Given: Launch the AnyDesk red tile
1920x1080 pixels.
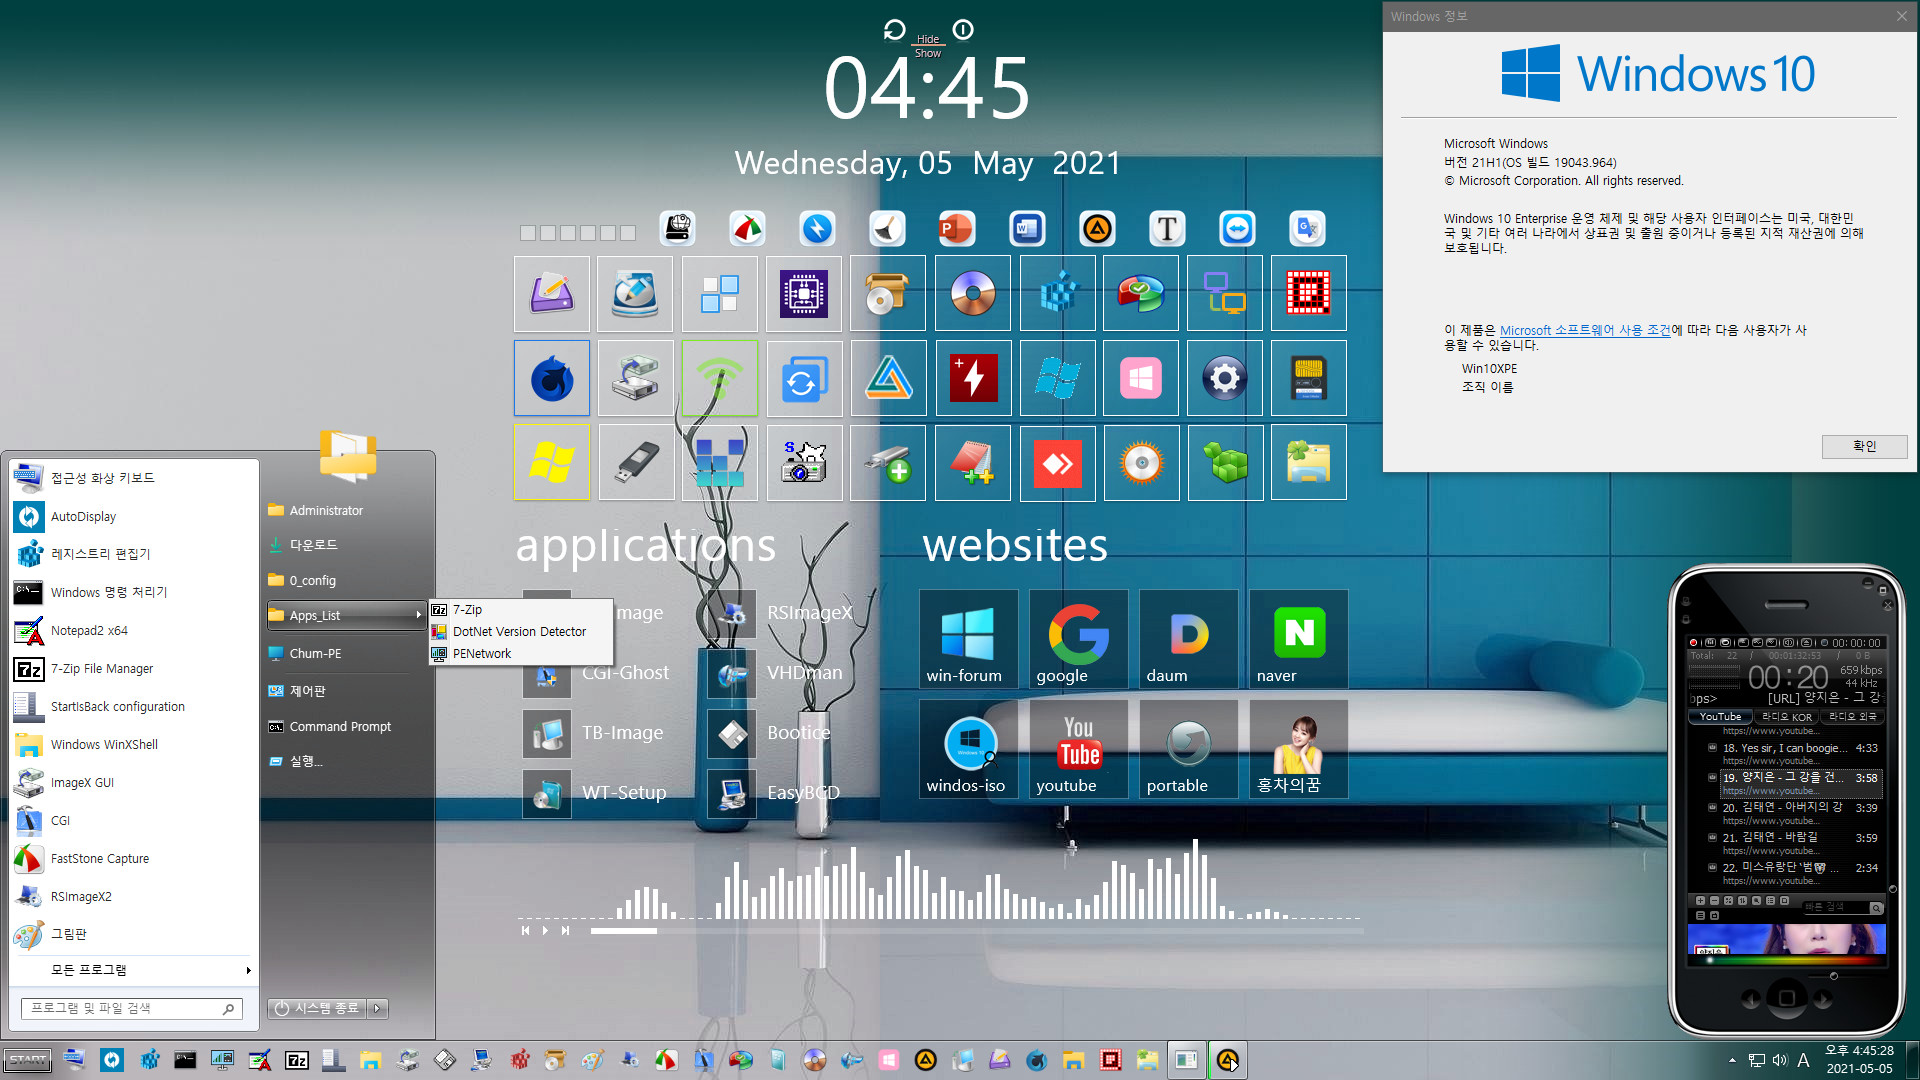Looking at the screenshot, I should [x=1057, y=463].
